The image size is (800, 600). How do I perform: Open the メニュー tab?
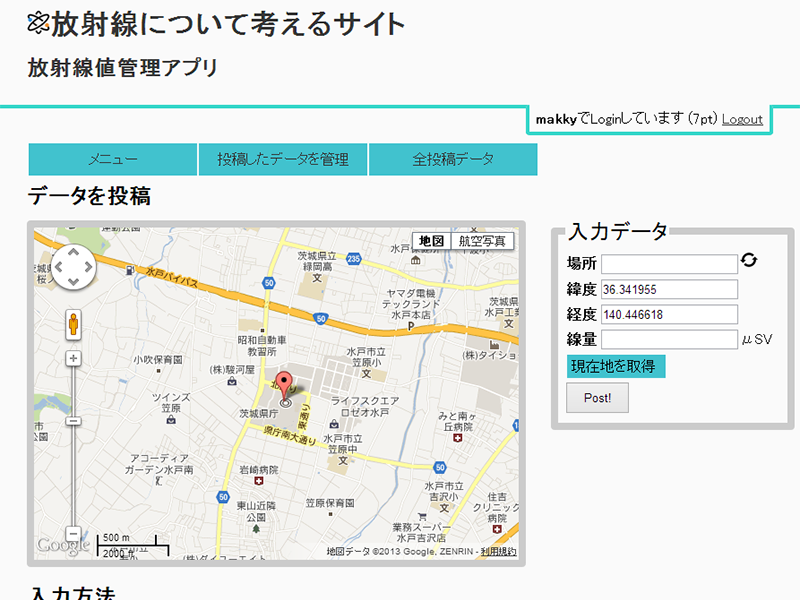point(113,159)
